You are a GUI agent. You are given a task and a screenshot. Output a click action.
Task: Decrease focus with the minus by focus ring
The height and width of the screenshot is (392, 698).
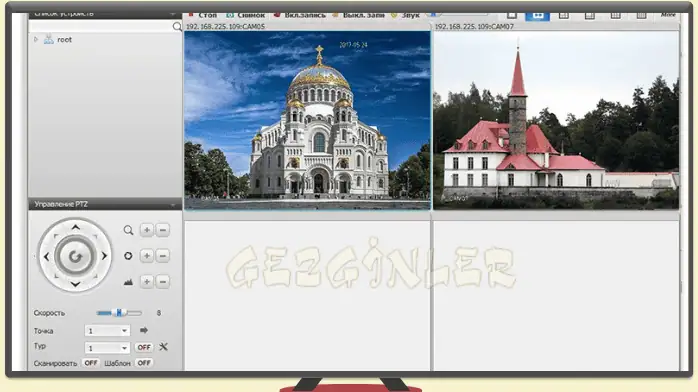click(x=163, y=256)
